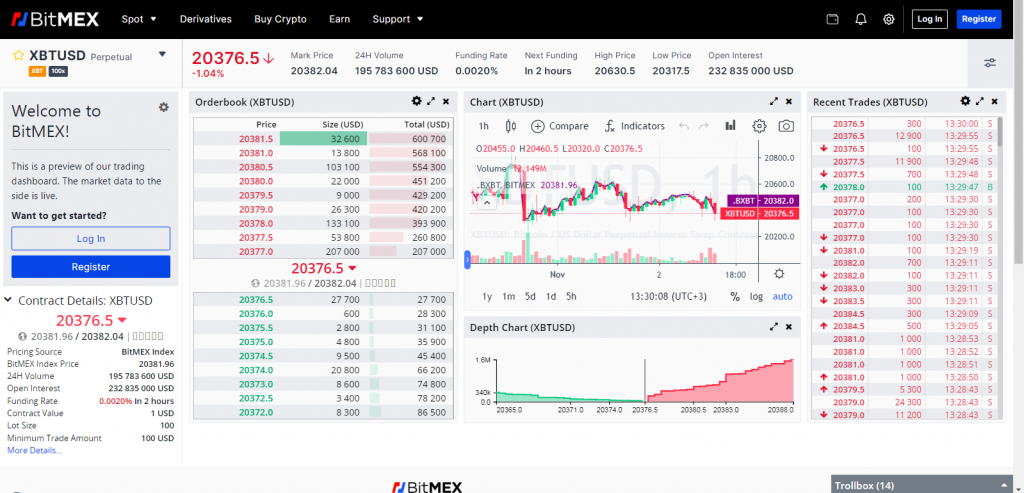The height and width of the screenshot is (493, 1024).
Task: Click bid price 20376.5 in orderbook
Action: [256, 300]
